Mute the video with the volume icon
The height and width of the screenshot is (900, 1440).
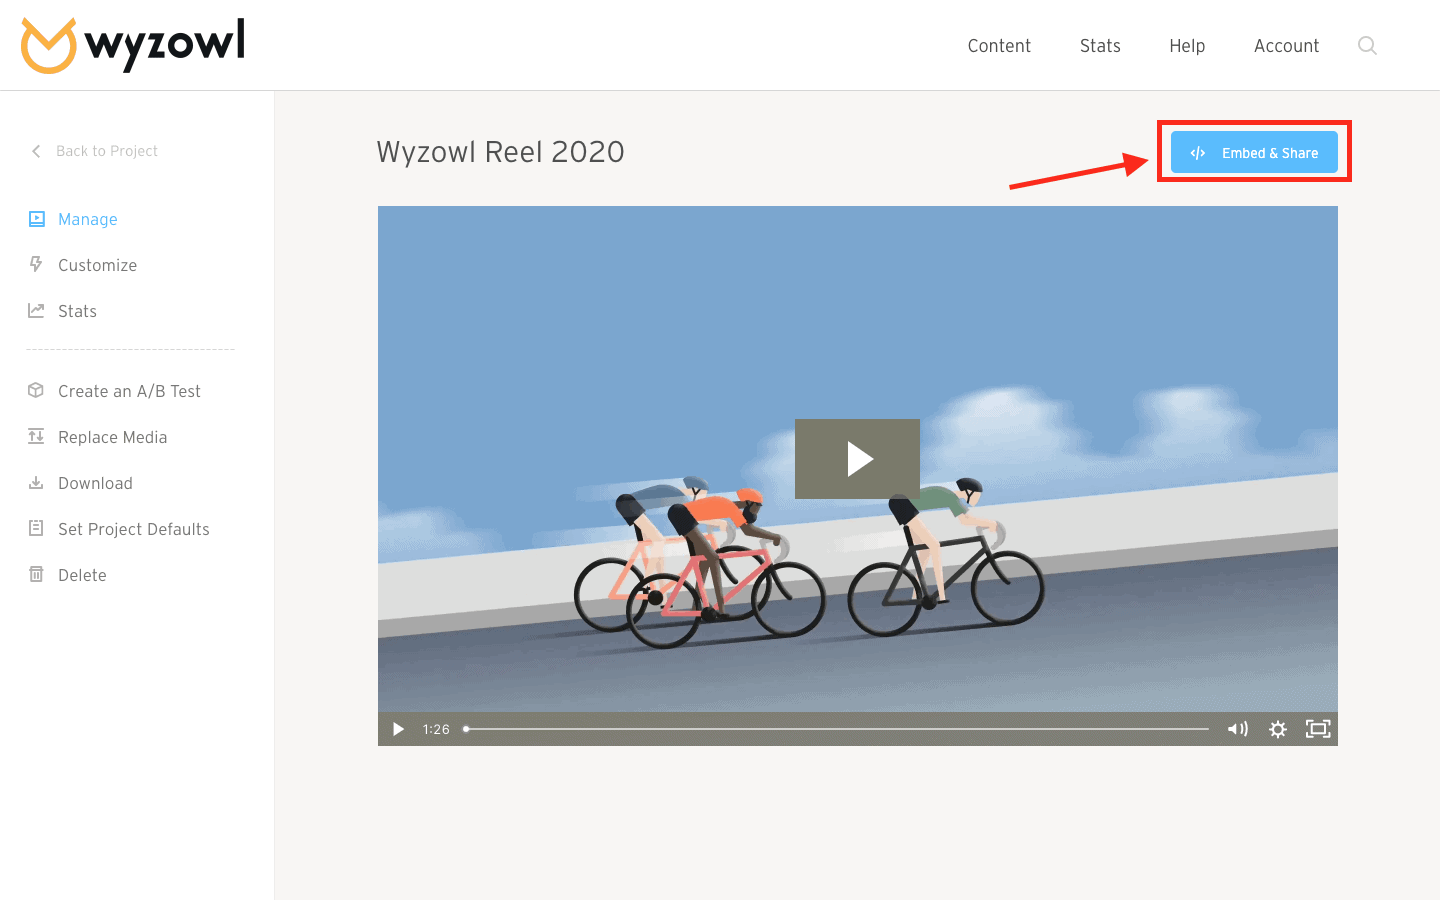(1238, 729)
